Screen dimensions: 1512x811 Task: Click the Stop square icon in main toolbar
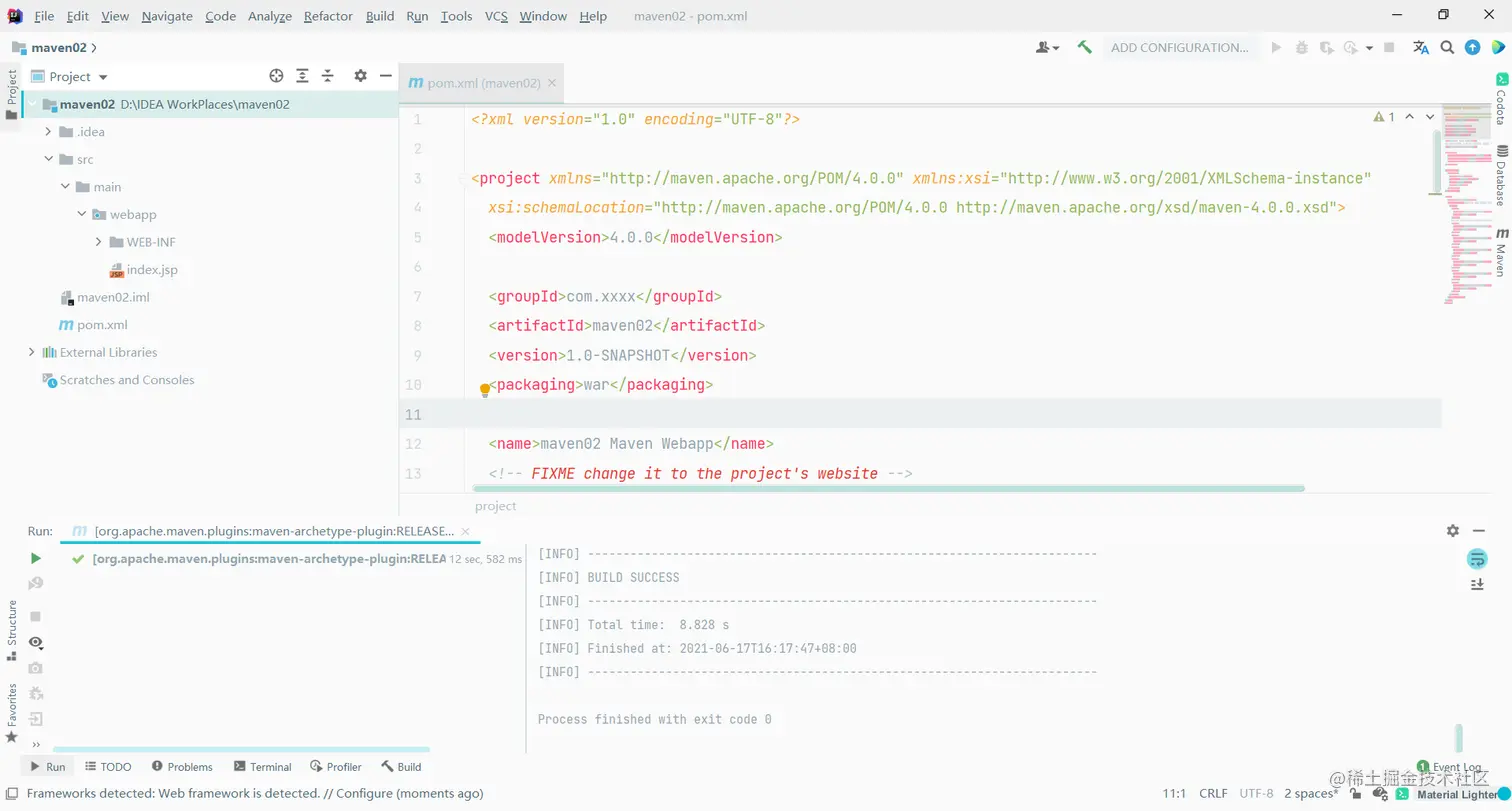point(1390,47)
